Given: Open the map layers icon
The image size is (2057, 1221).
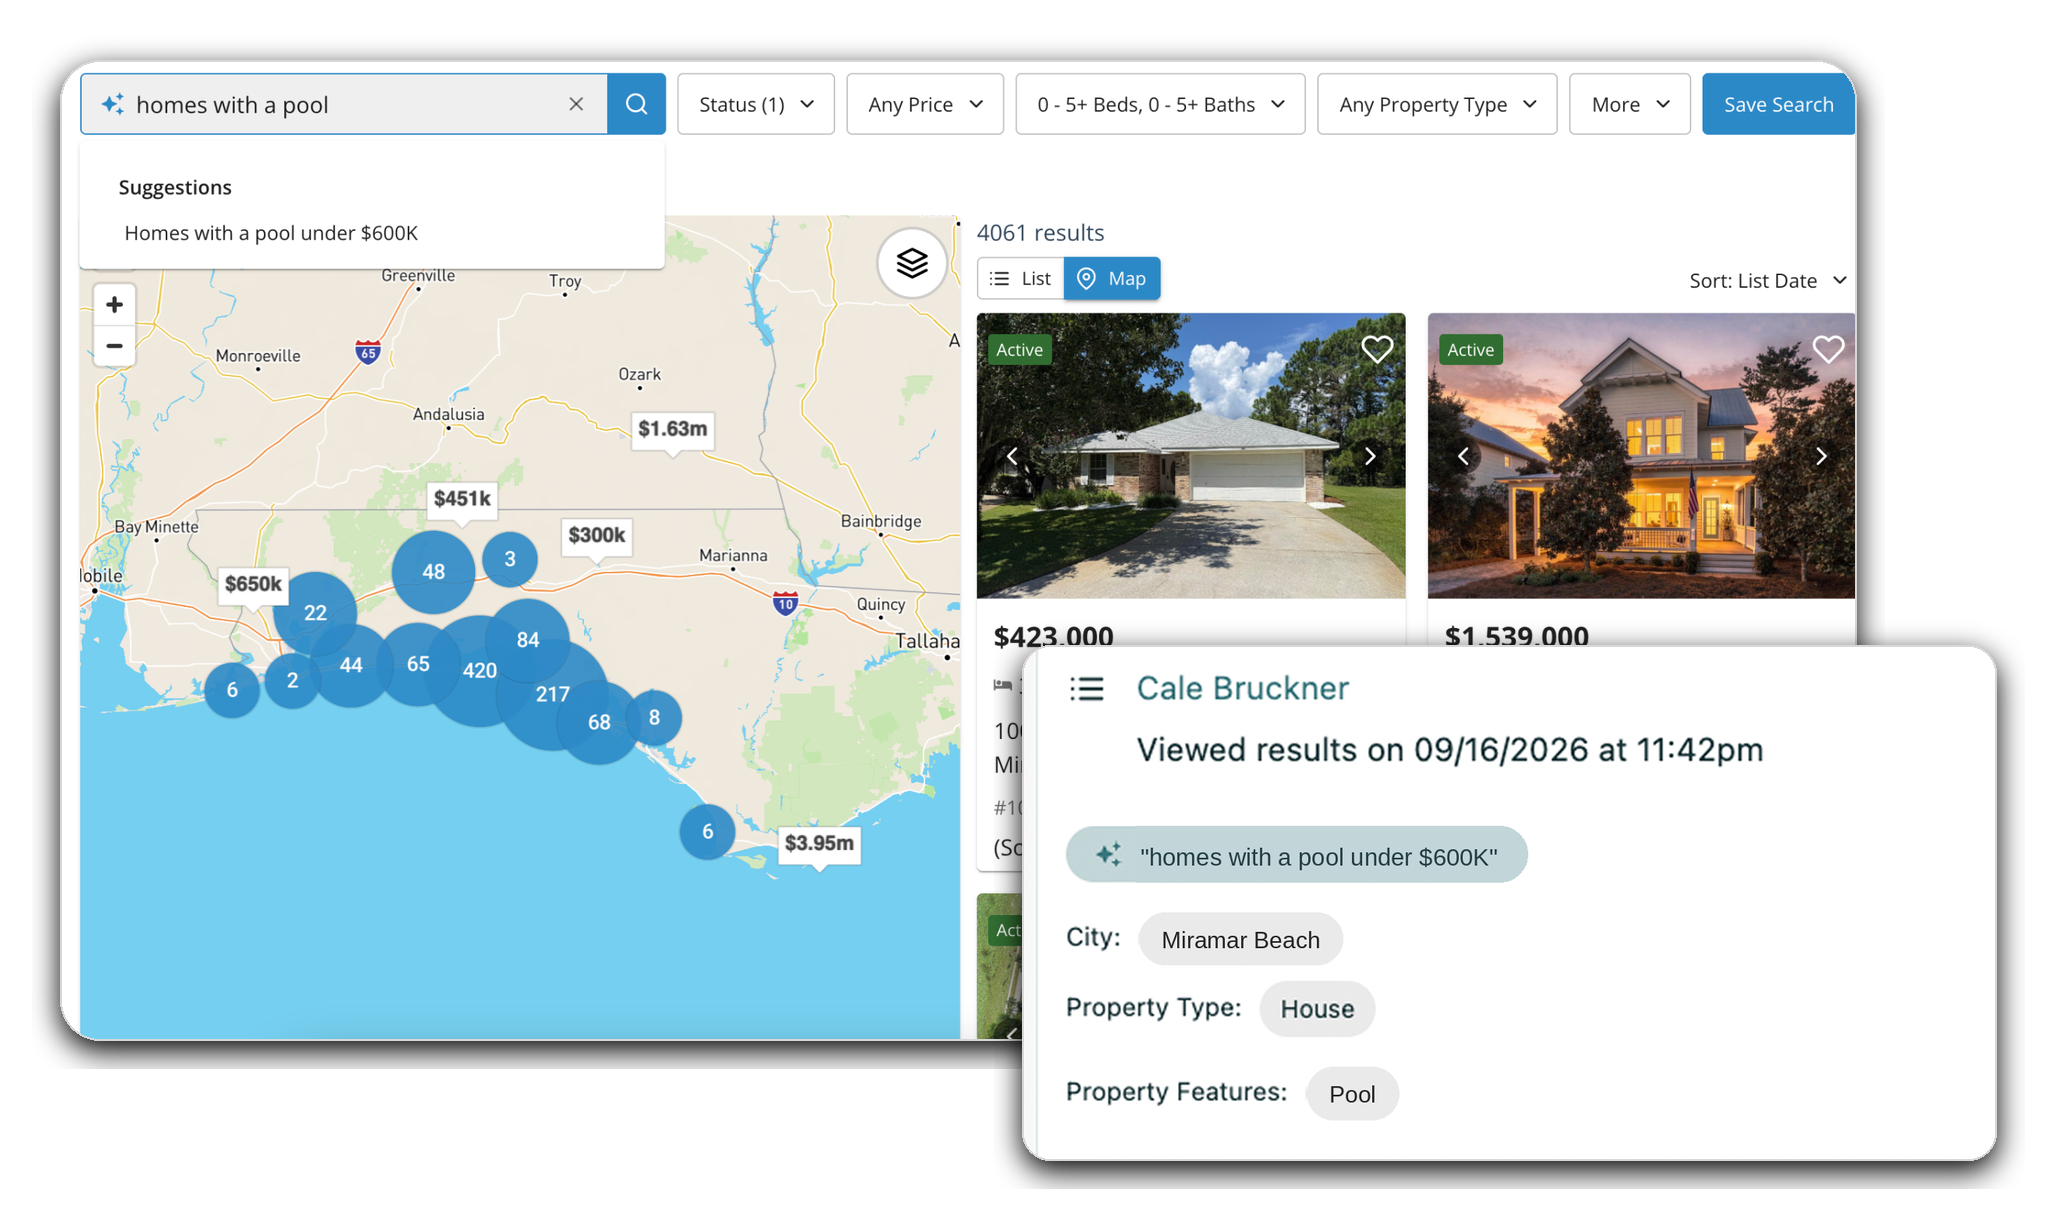Looking at the screenshot, I should (x=912, y=264).
